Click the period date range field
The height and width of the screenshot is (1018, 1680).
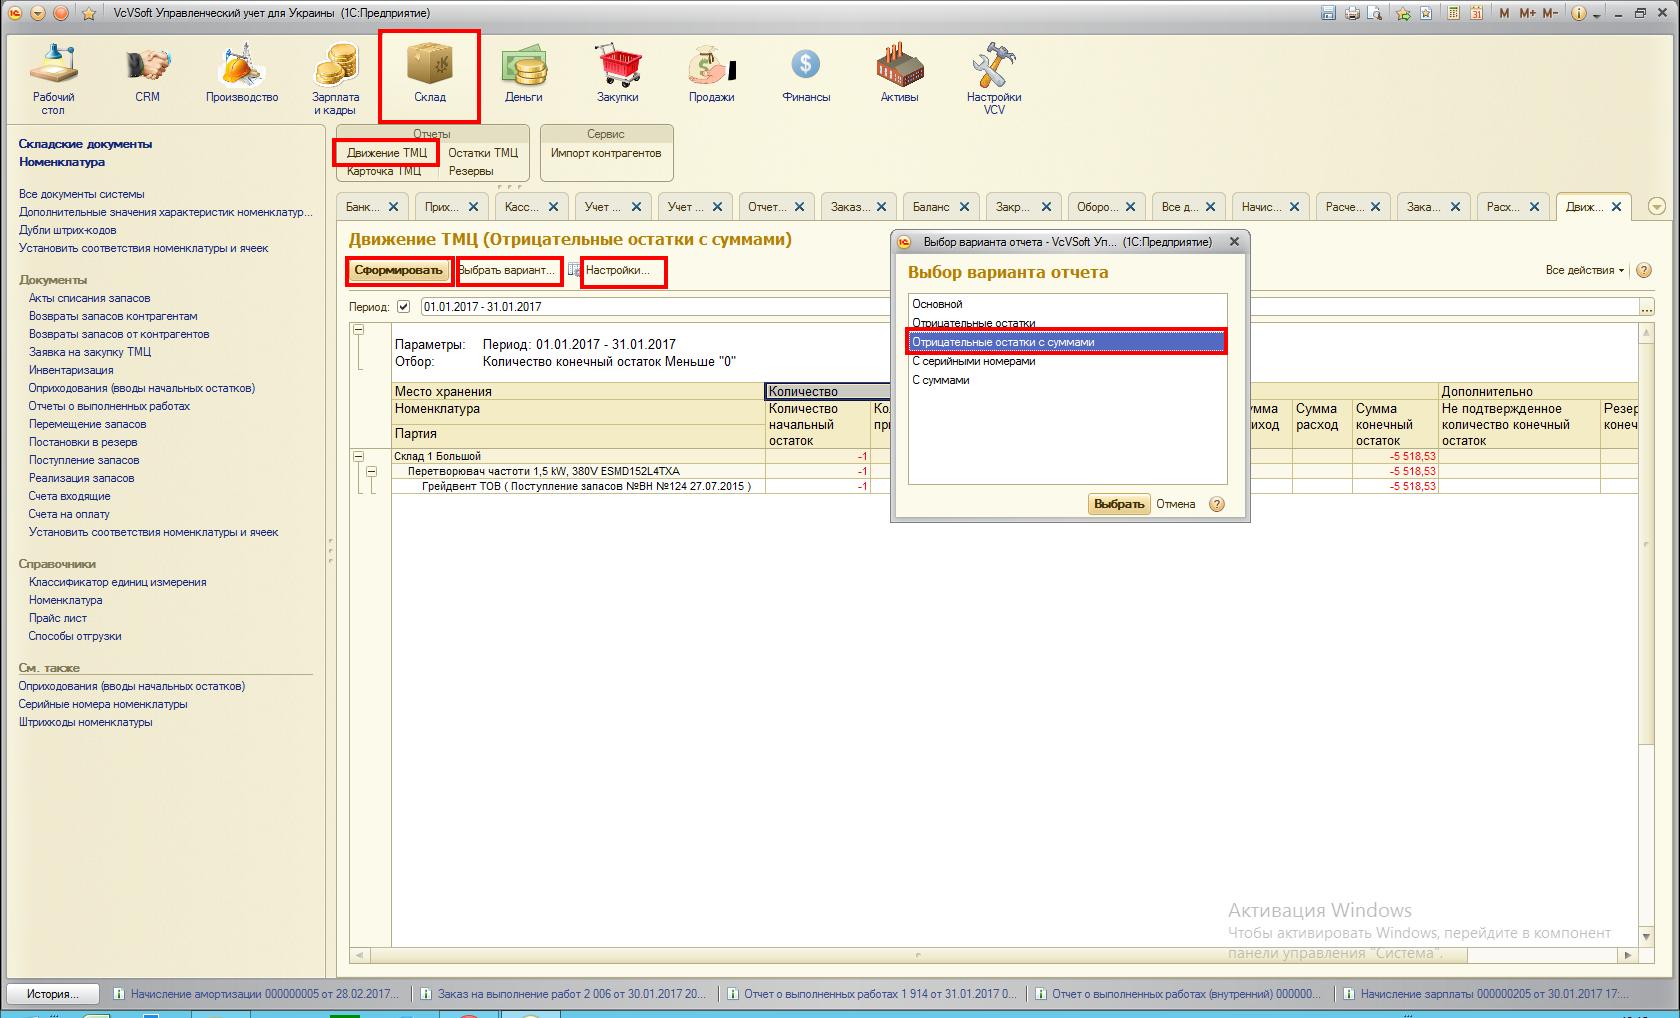point(650,307)
